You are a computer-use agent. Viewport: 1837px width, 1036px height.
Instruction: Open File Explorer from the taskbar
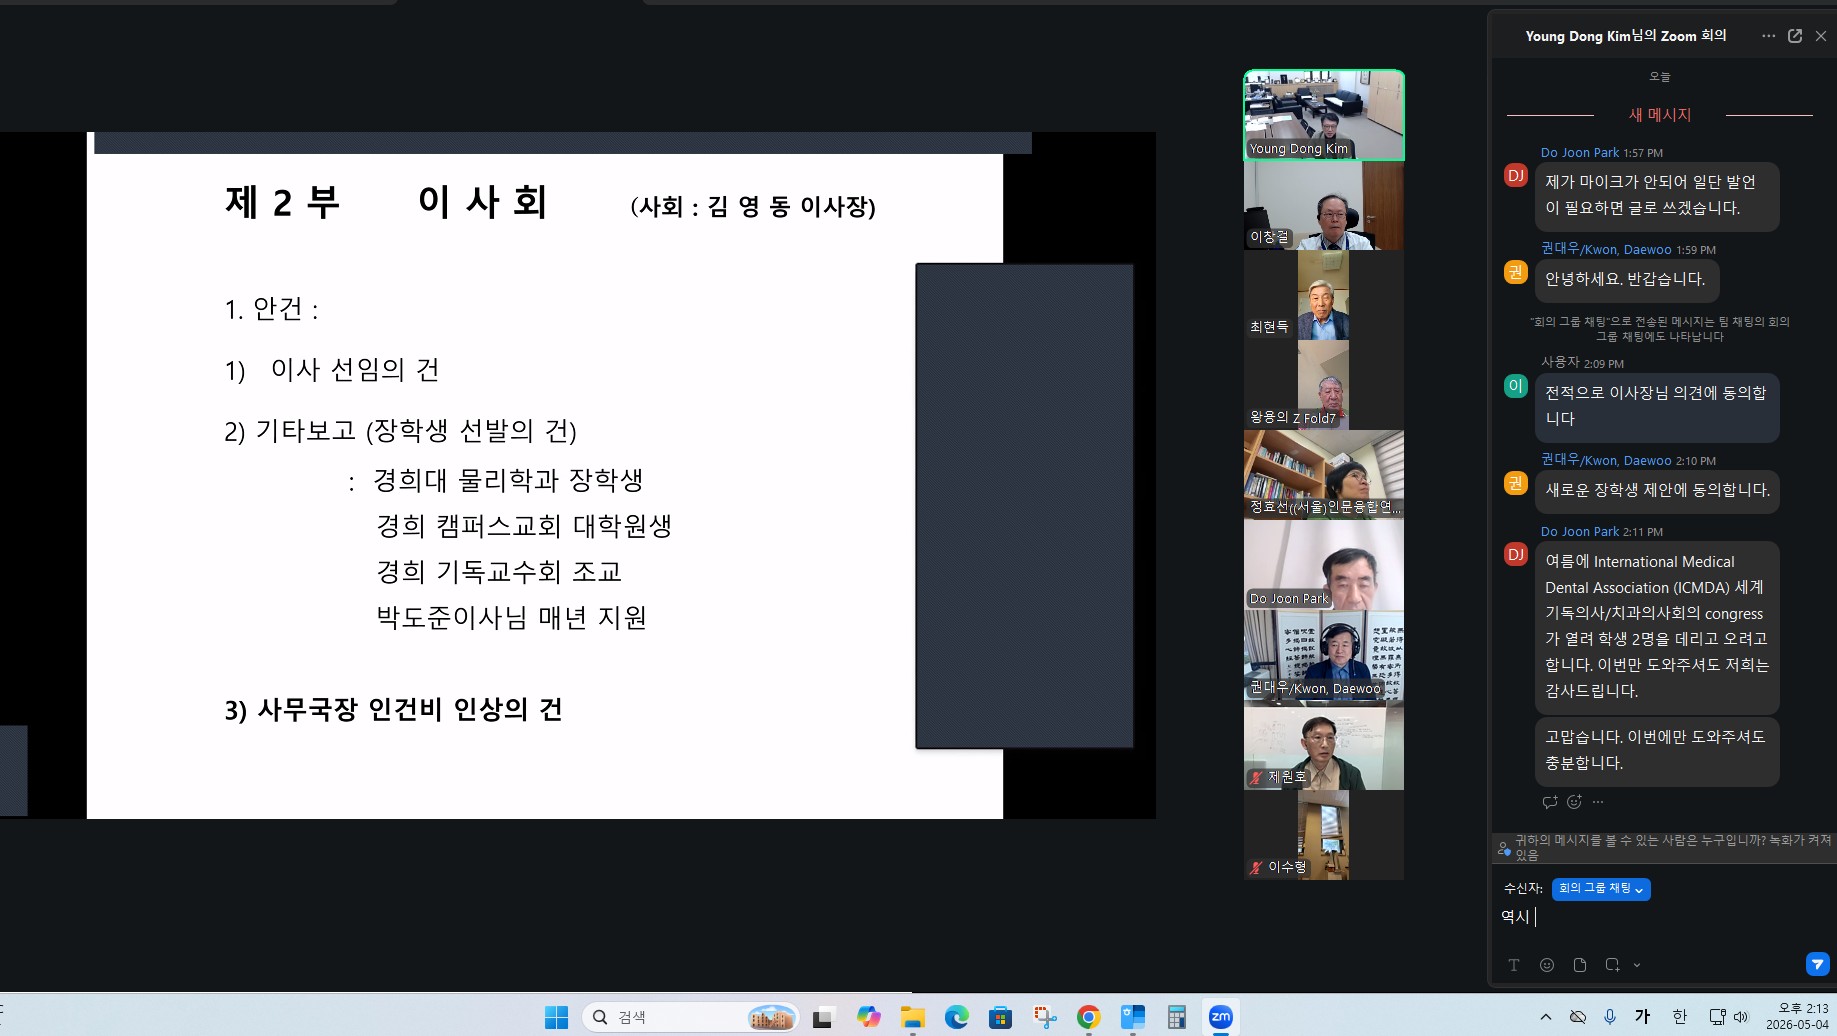point(912,1017)
